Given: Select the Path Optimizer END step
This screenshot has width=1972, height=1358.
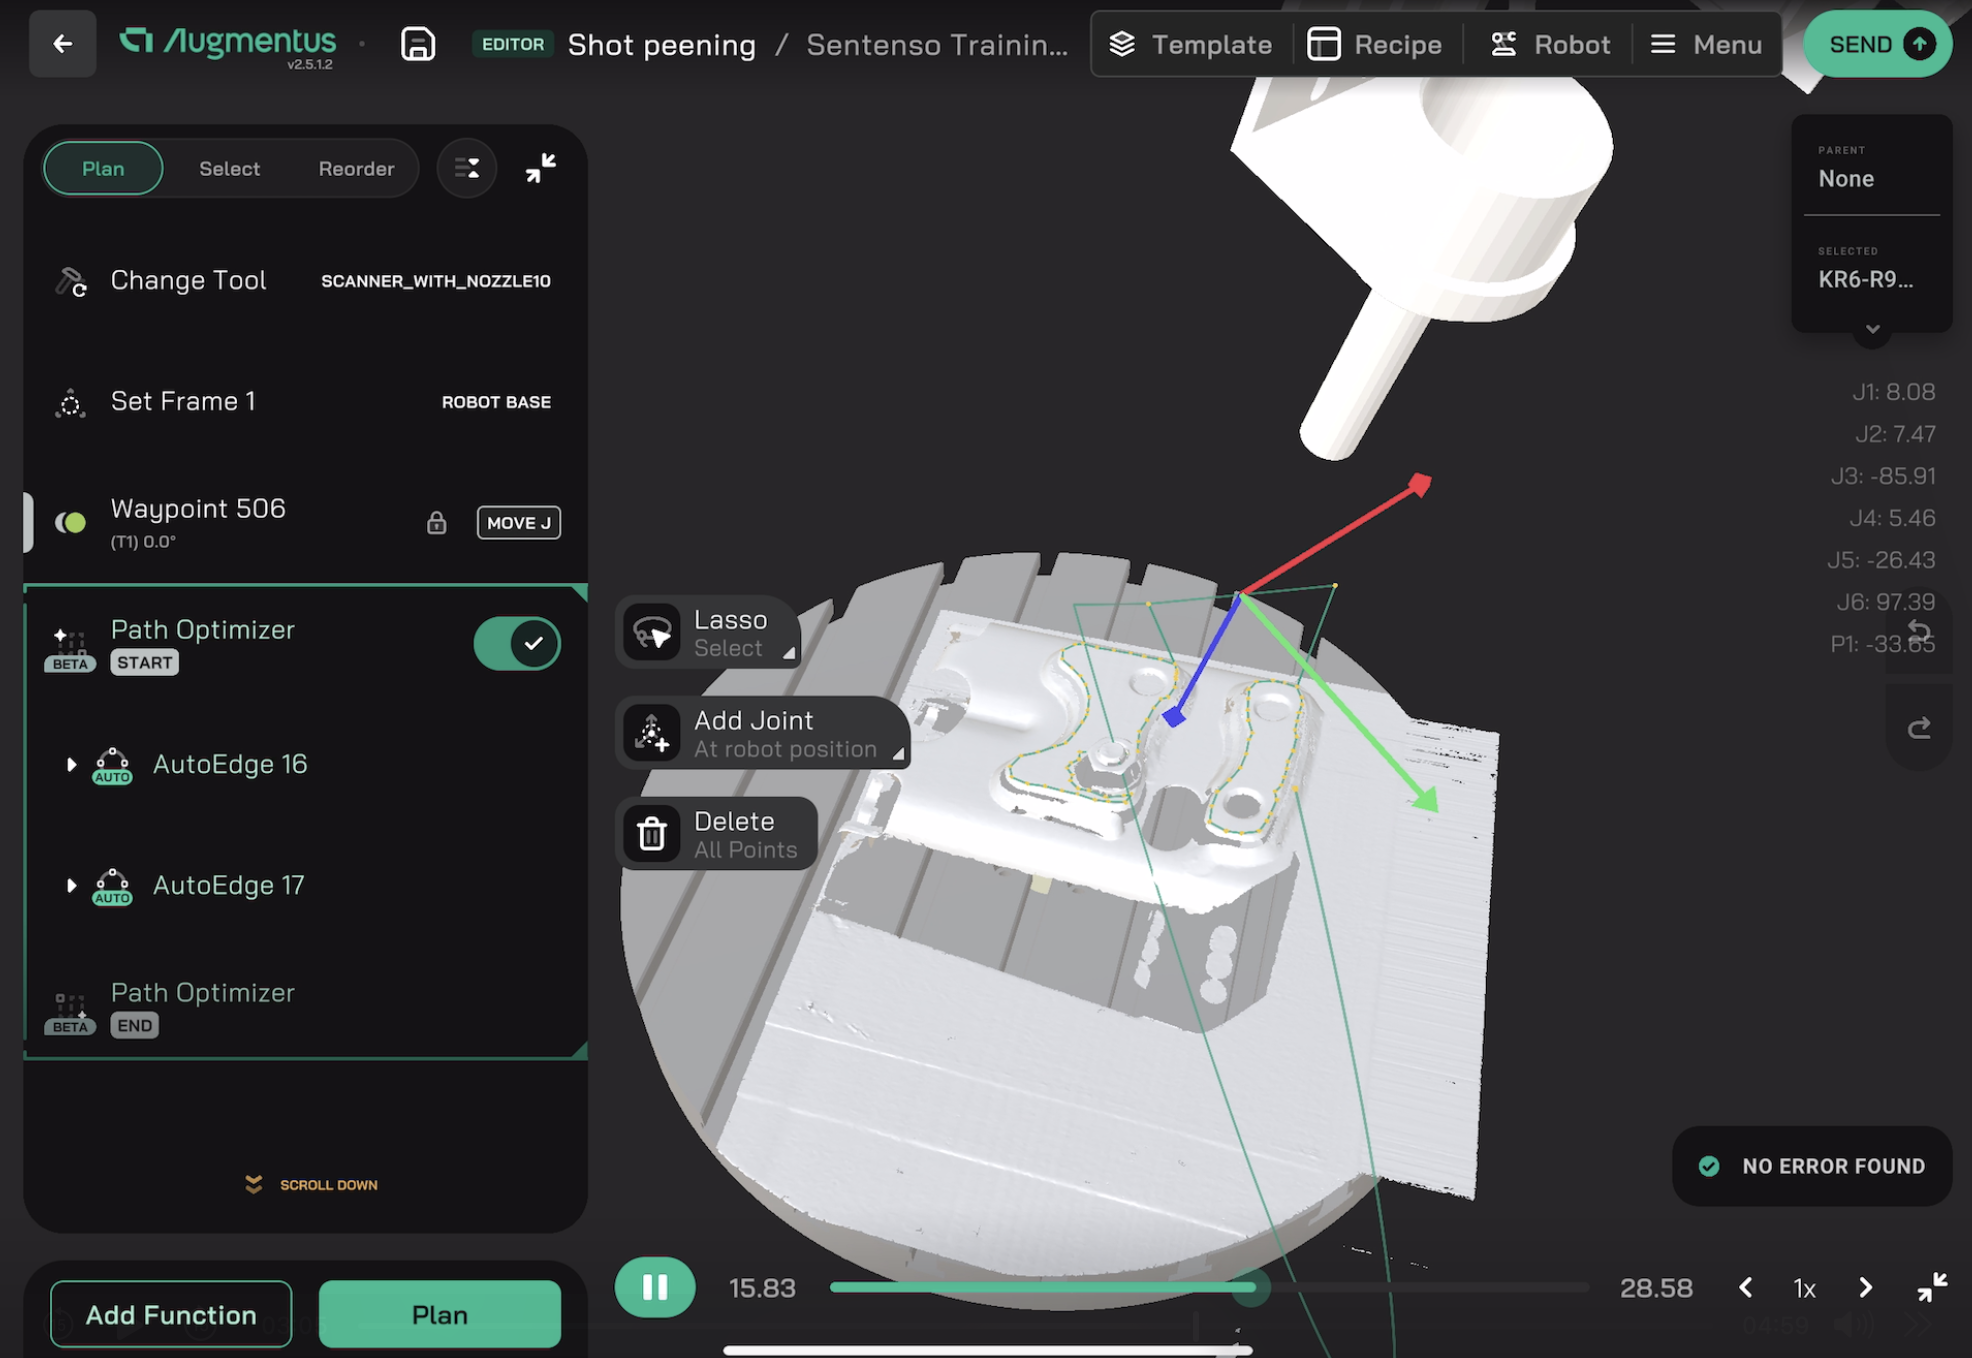Looking at the screenshot, I should click(x=305, y=1008).
